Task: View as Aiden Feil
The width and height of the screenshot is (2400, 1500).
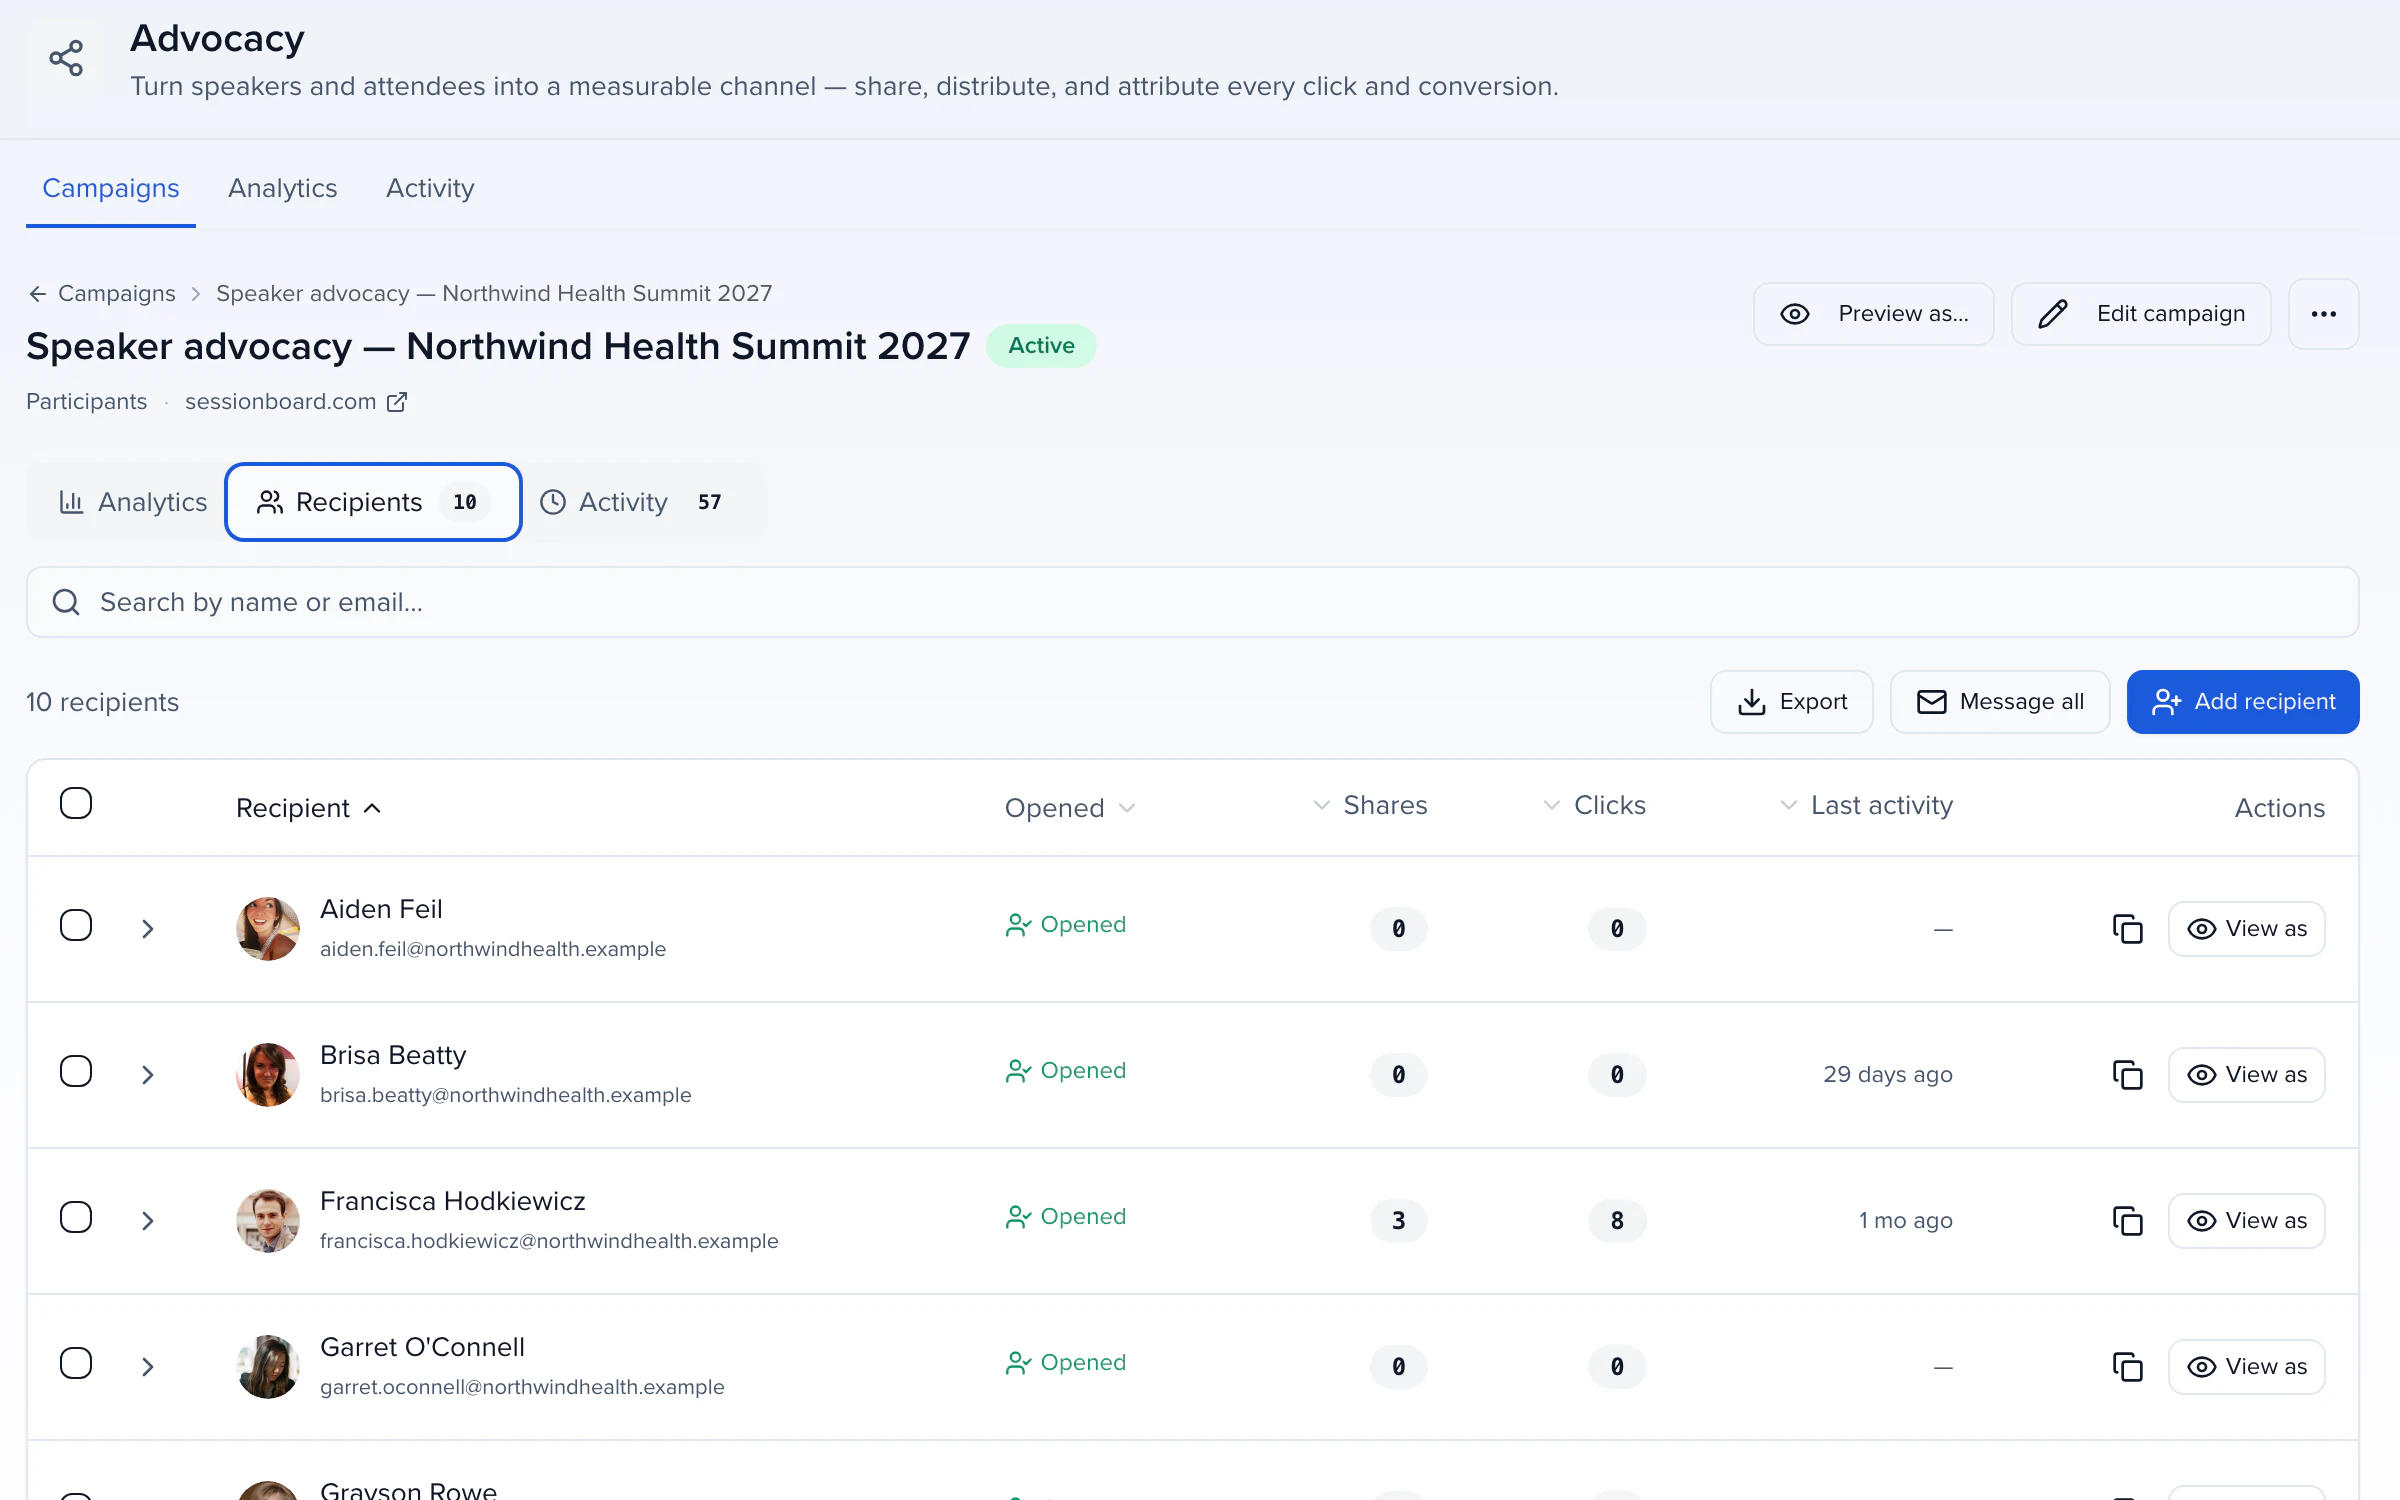Action: (x=2246, y=929)
